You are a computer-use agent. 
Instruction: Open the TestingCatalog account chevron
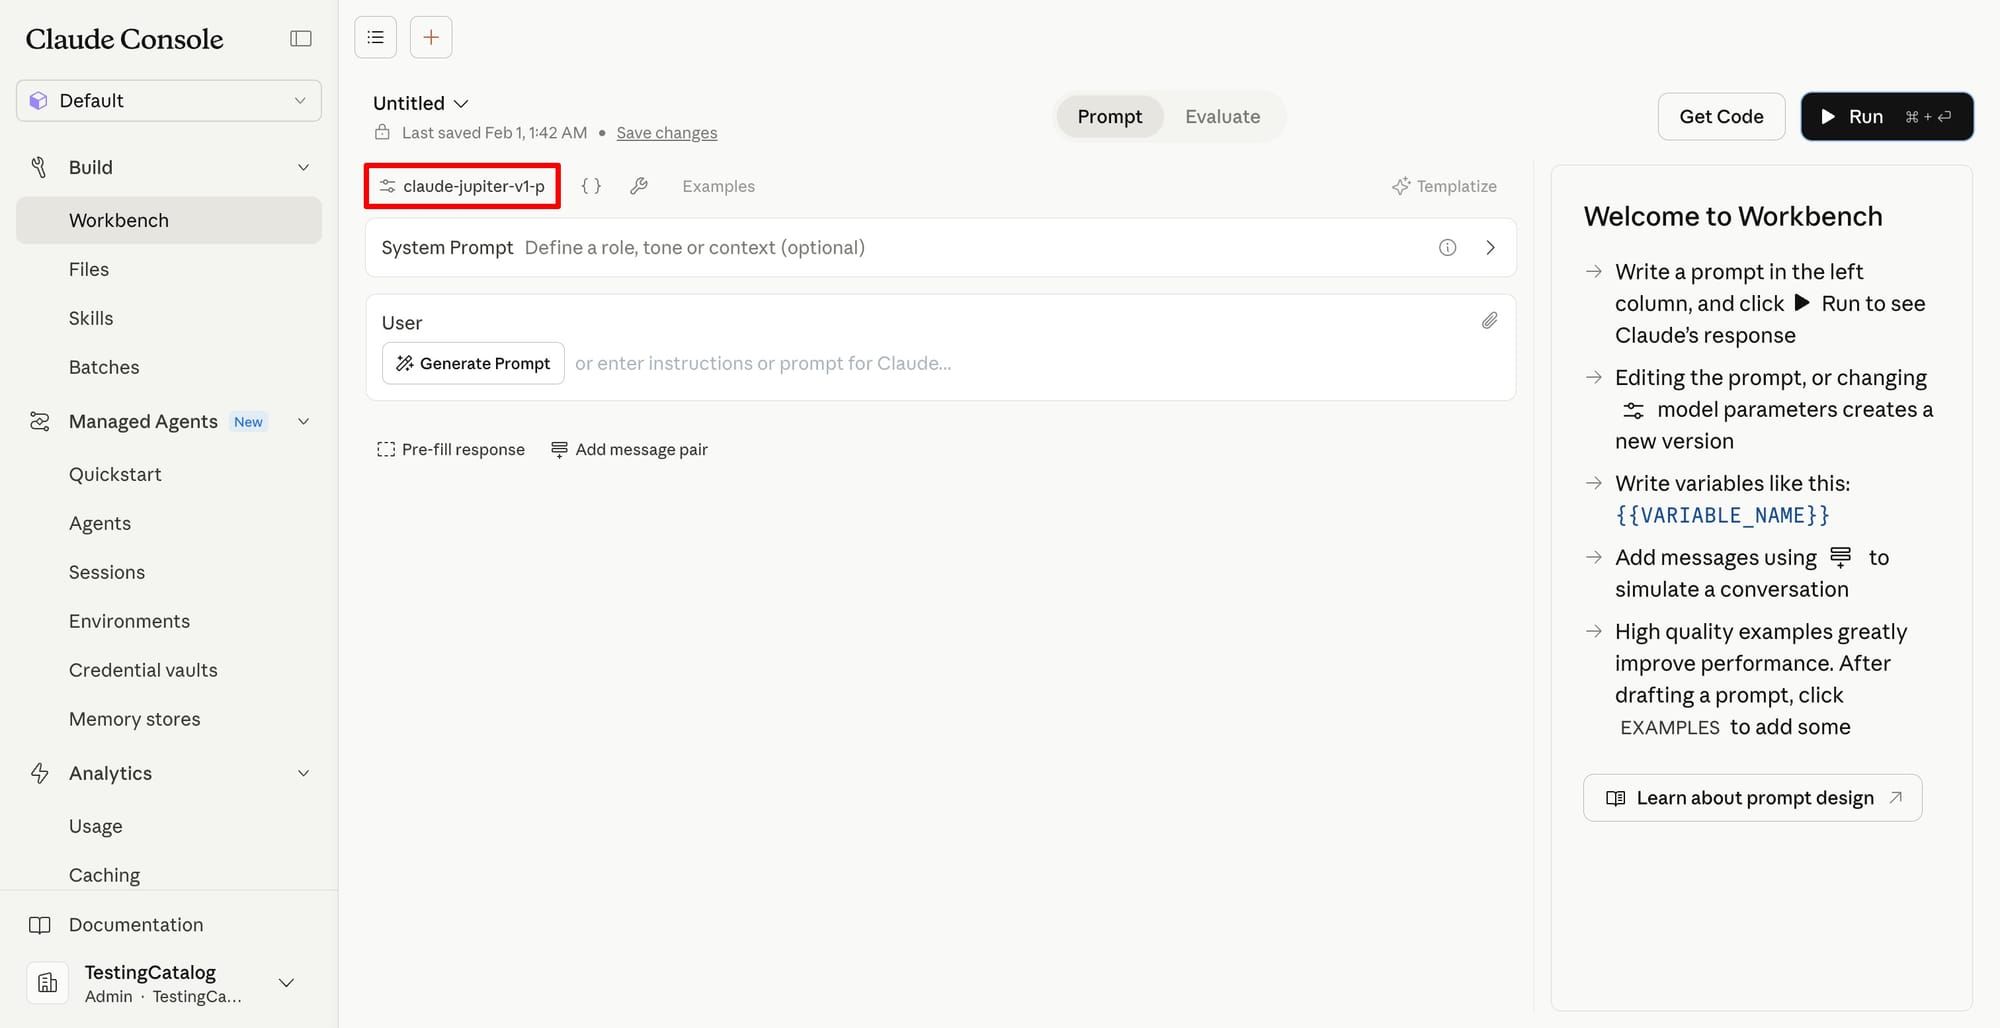(x=286, y=983)
